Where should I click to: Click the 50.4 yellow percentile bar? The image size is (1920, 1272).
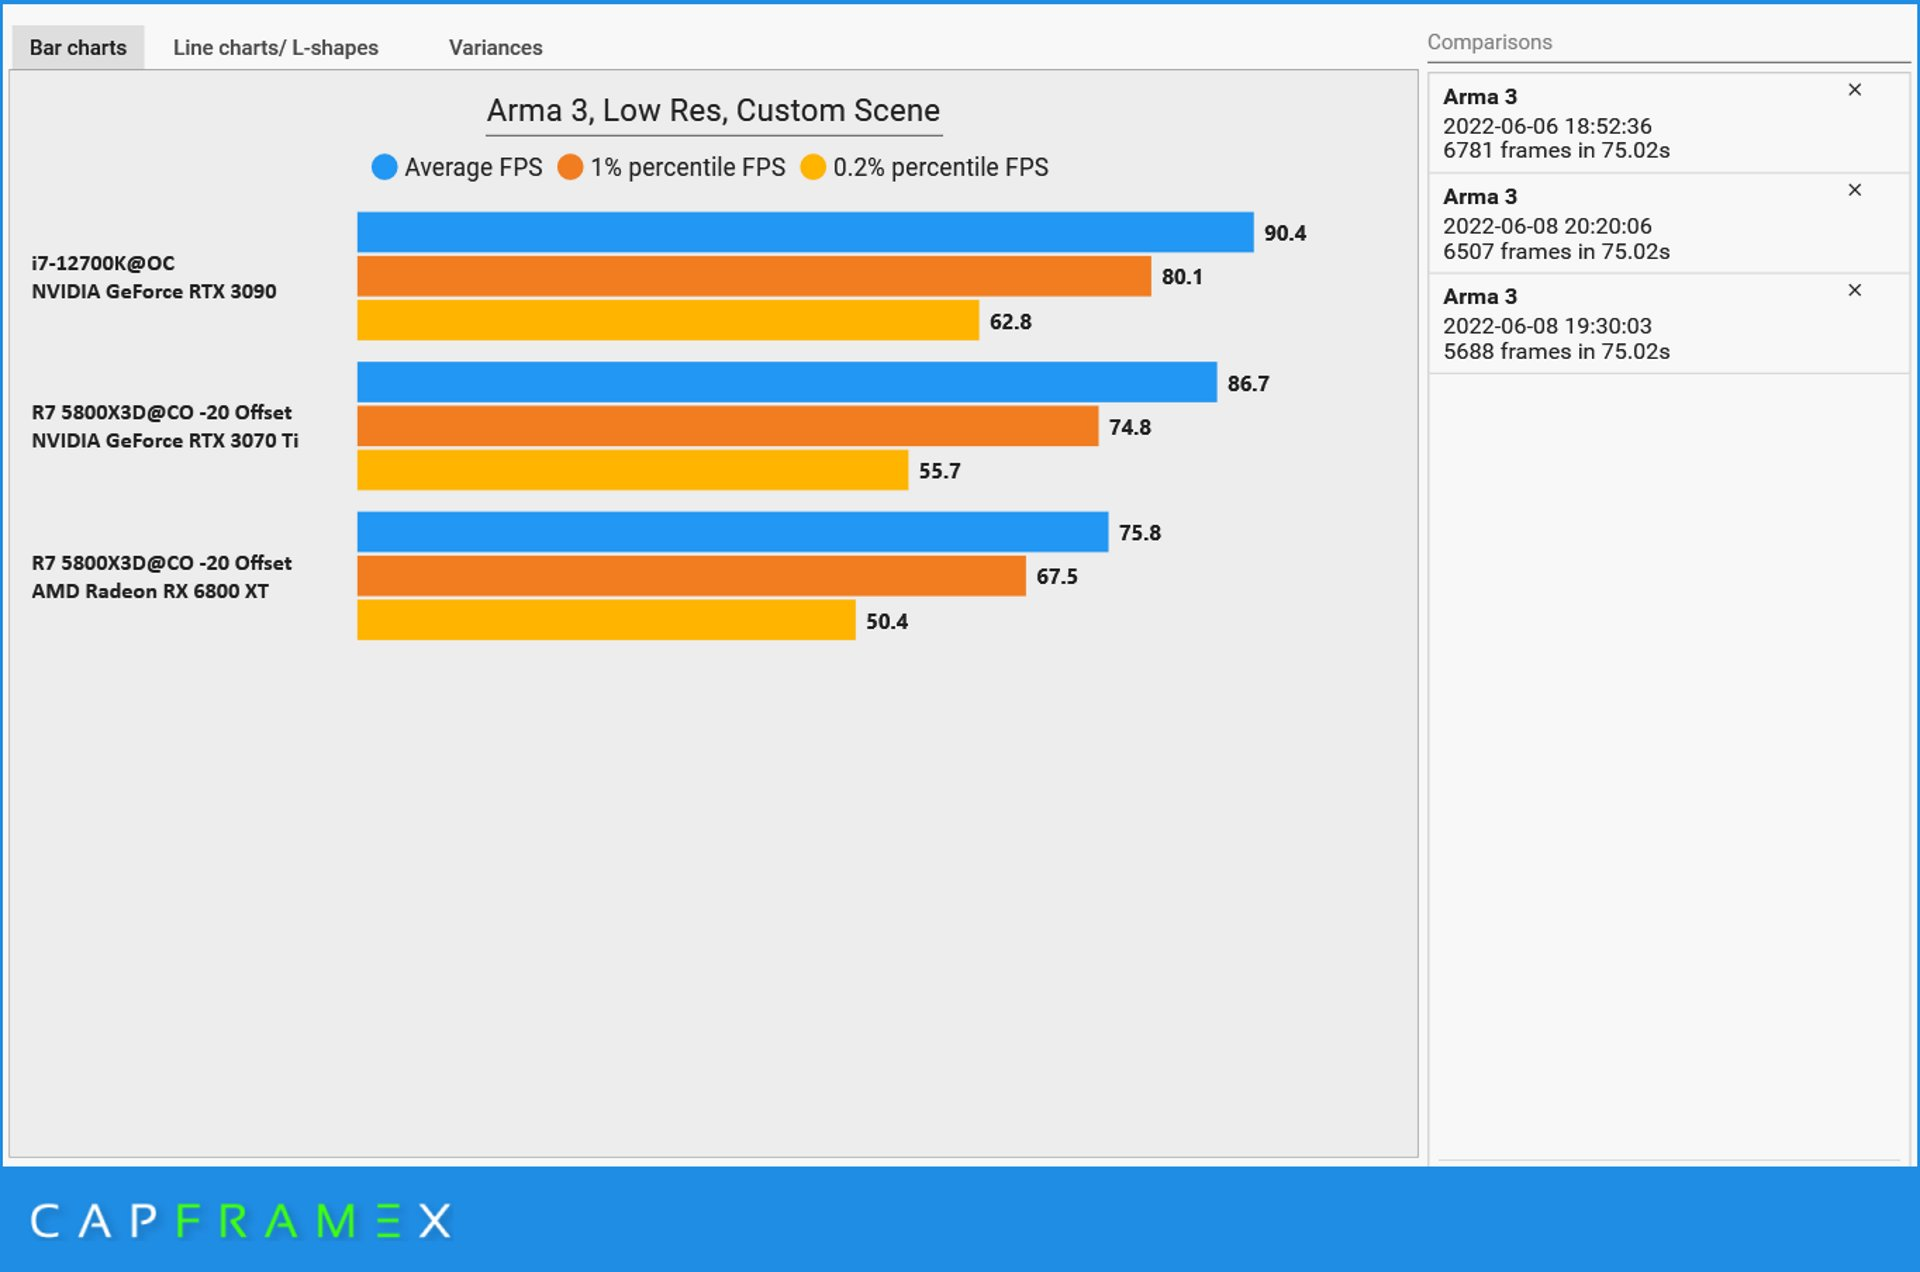tap(606, 620)
